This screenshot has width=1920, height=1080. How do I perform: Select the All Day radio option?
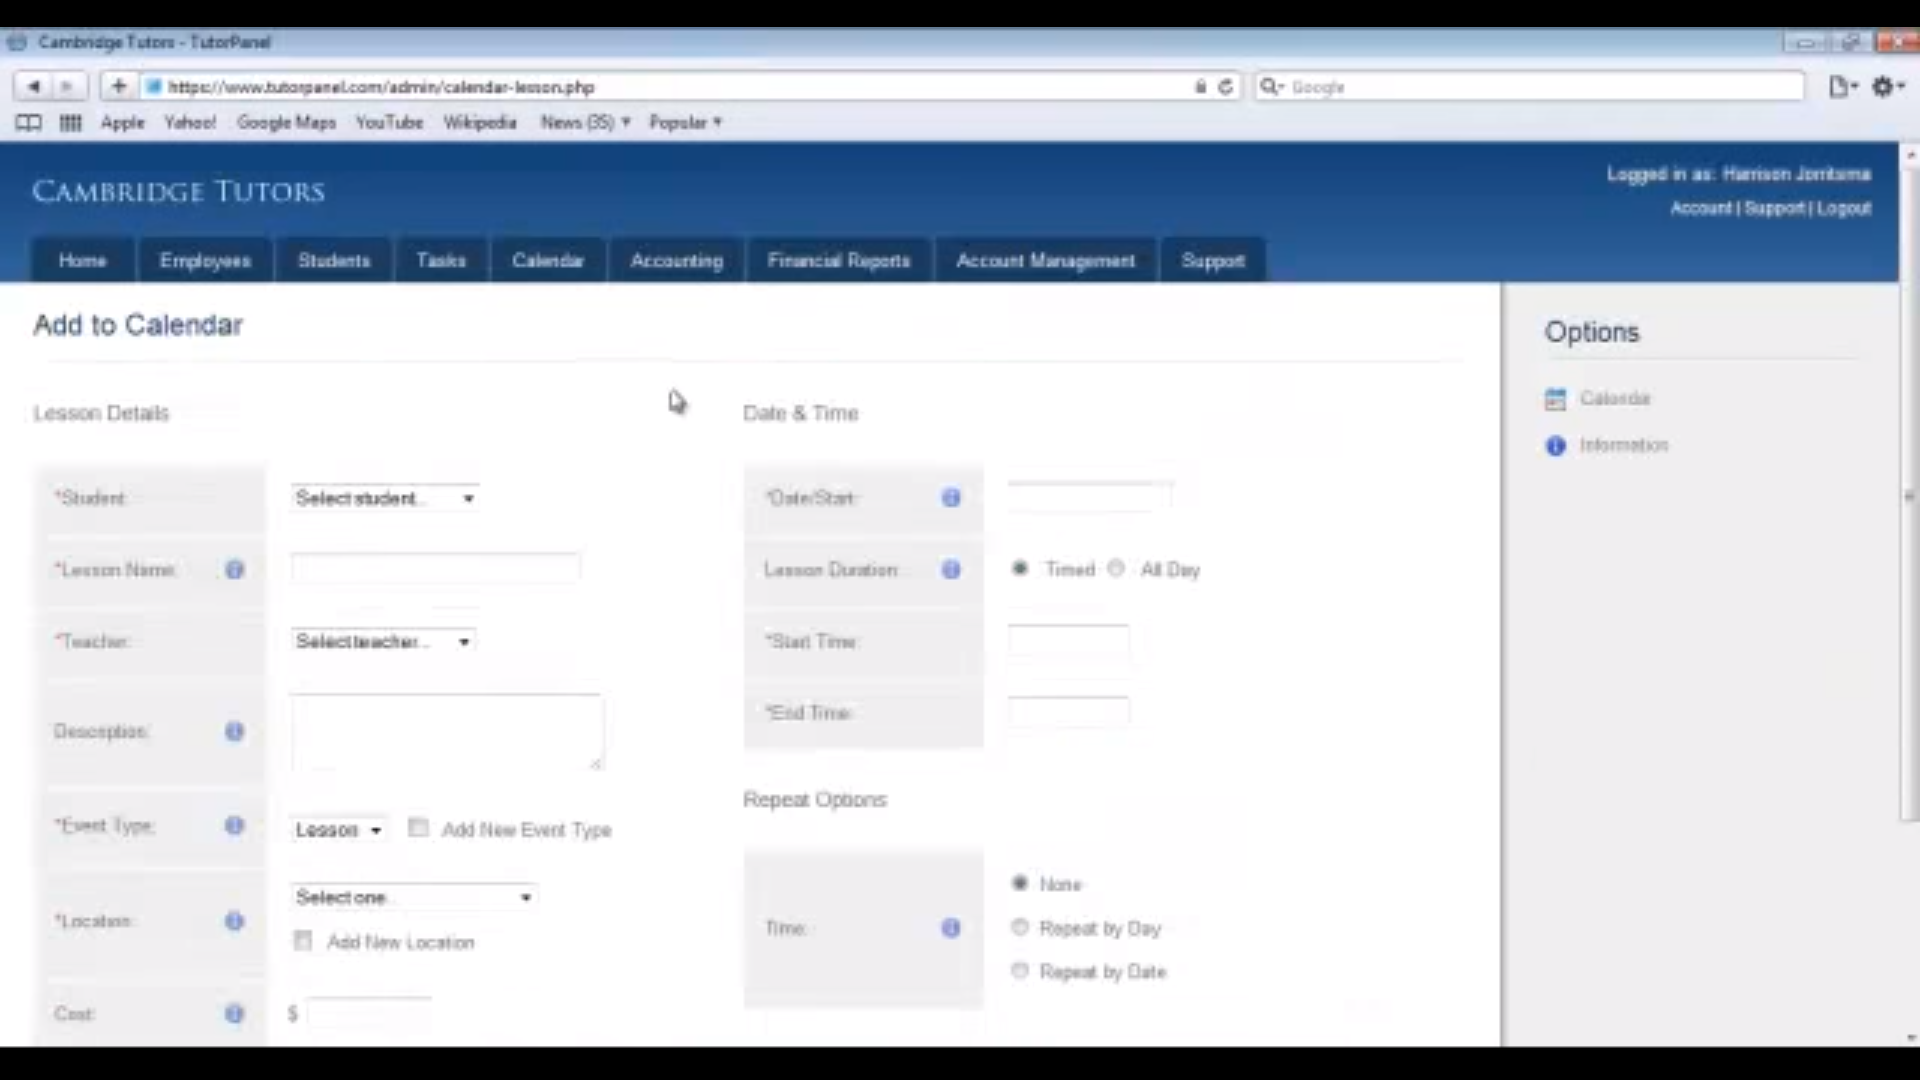click(1116, 568)
